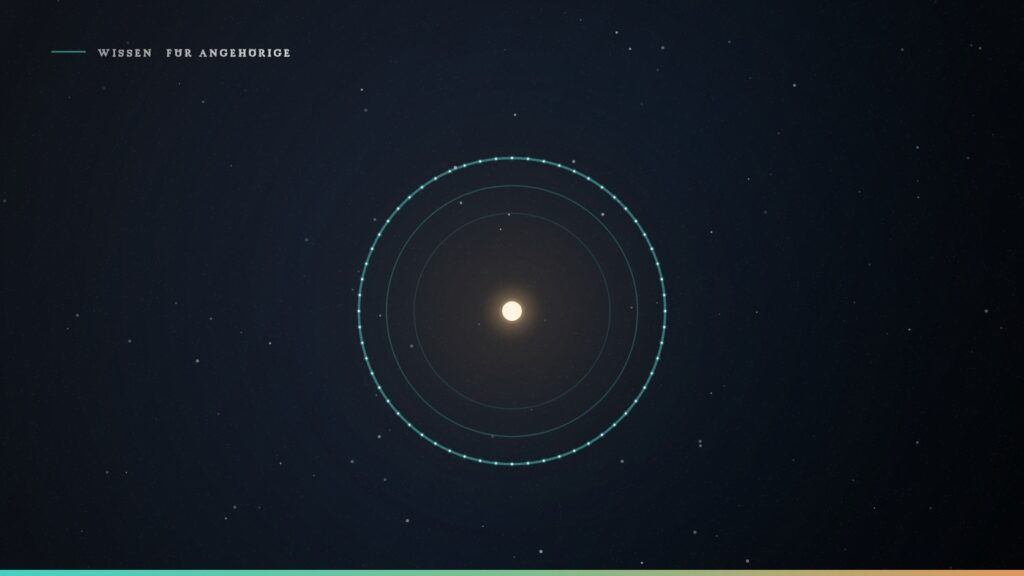This screenshot has width=1024, height=576.
Task: Click the teal-to-orange progress bar at the bottom
Action: click(512, 573)
